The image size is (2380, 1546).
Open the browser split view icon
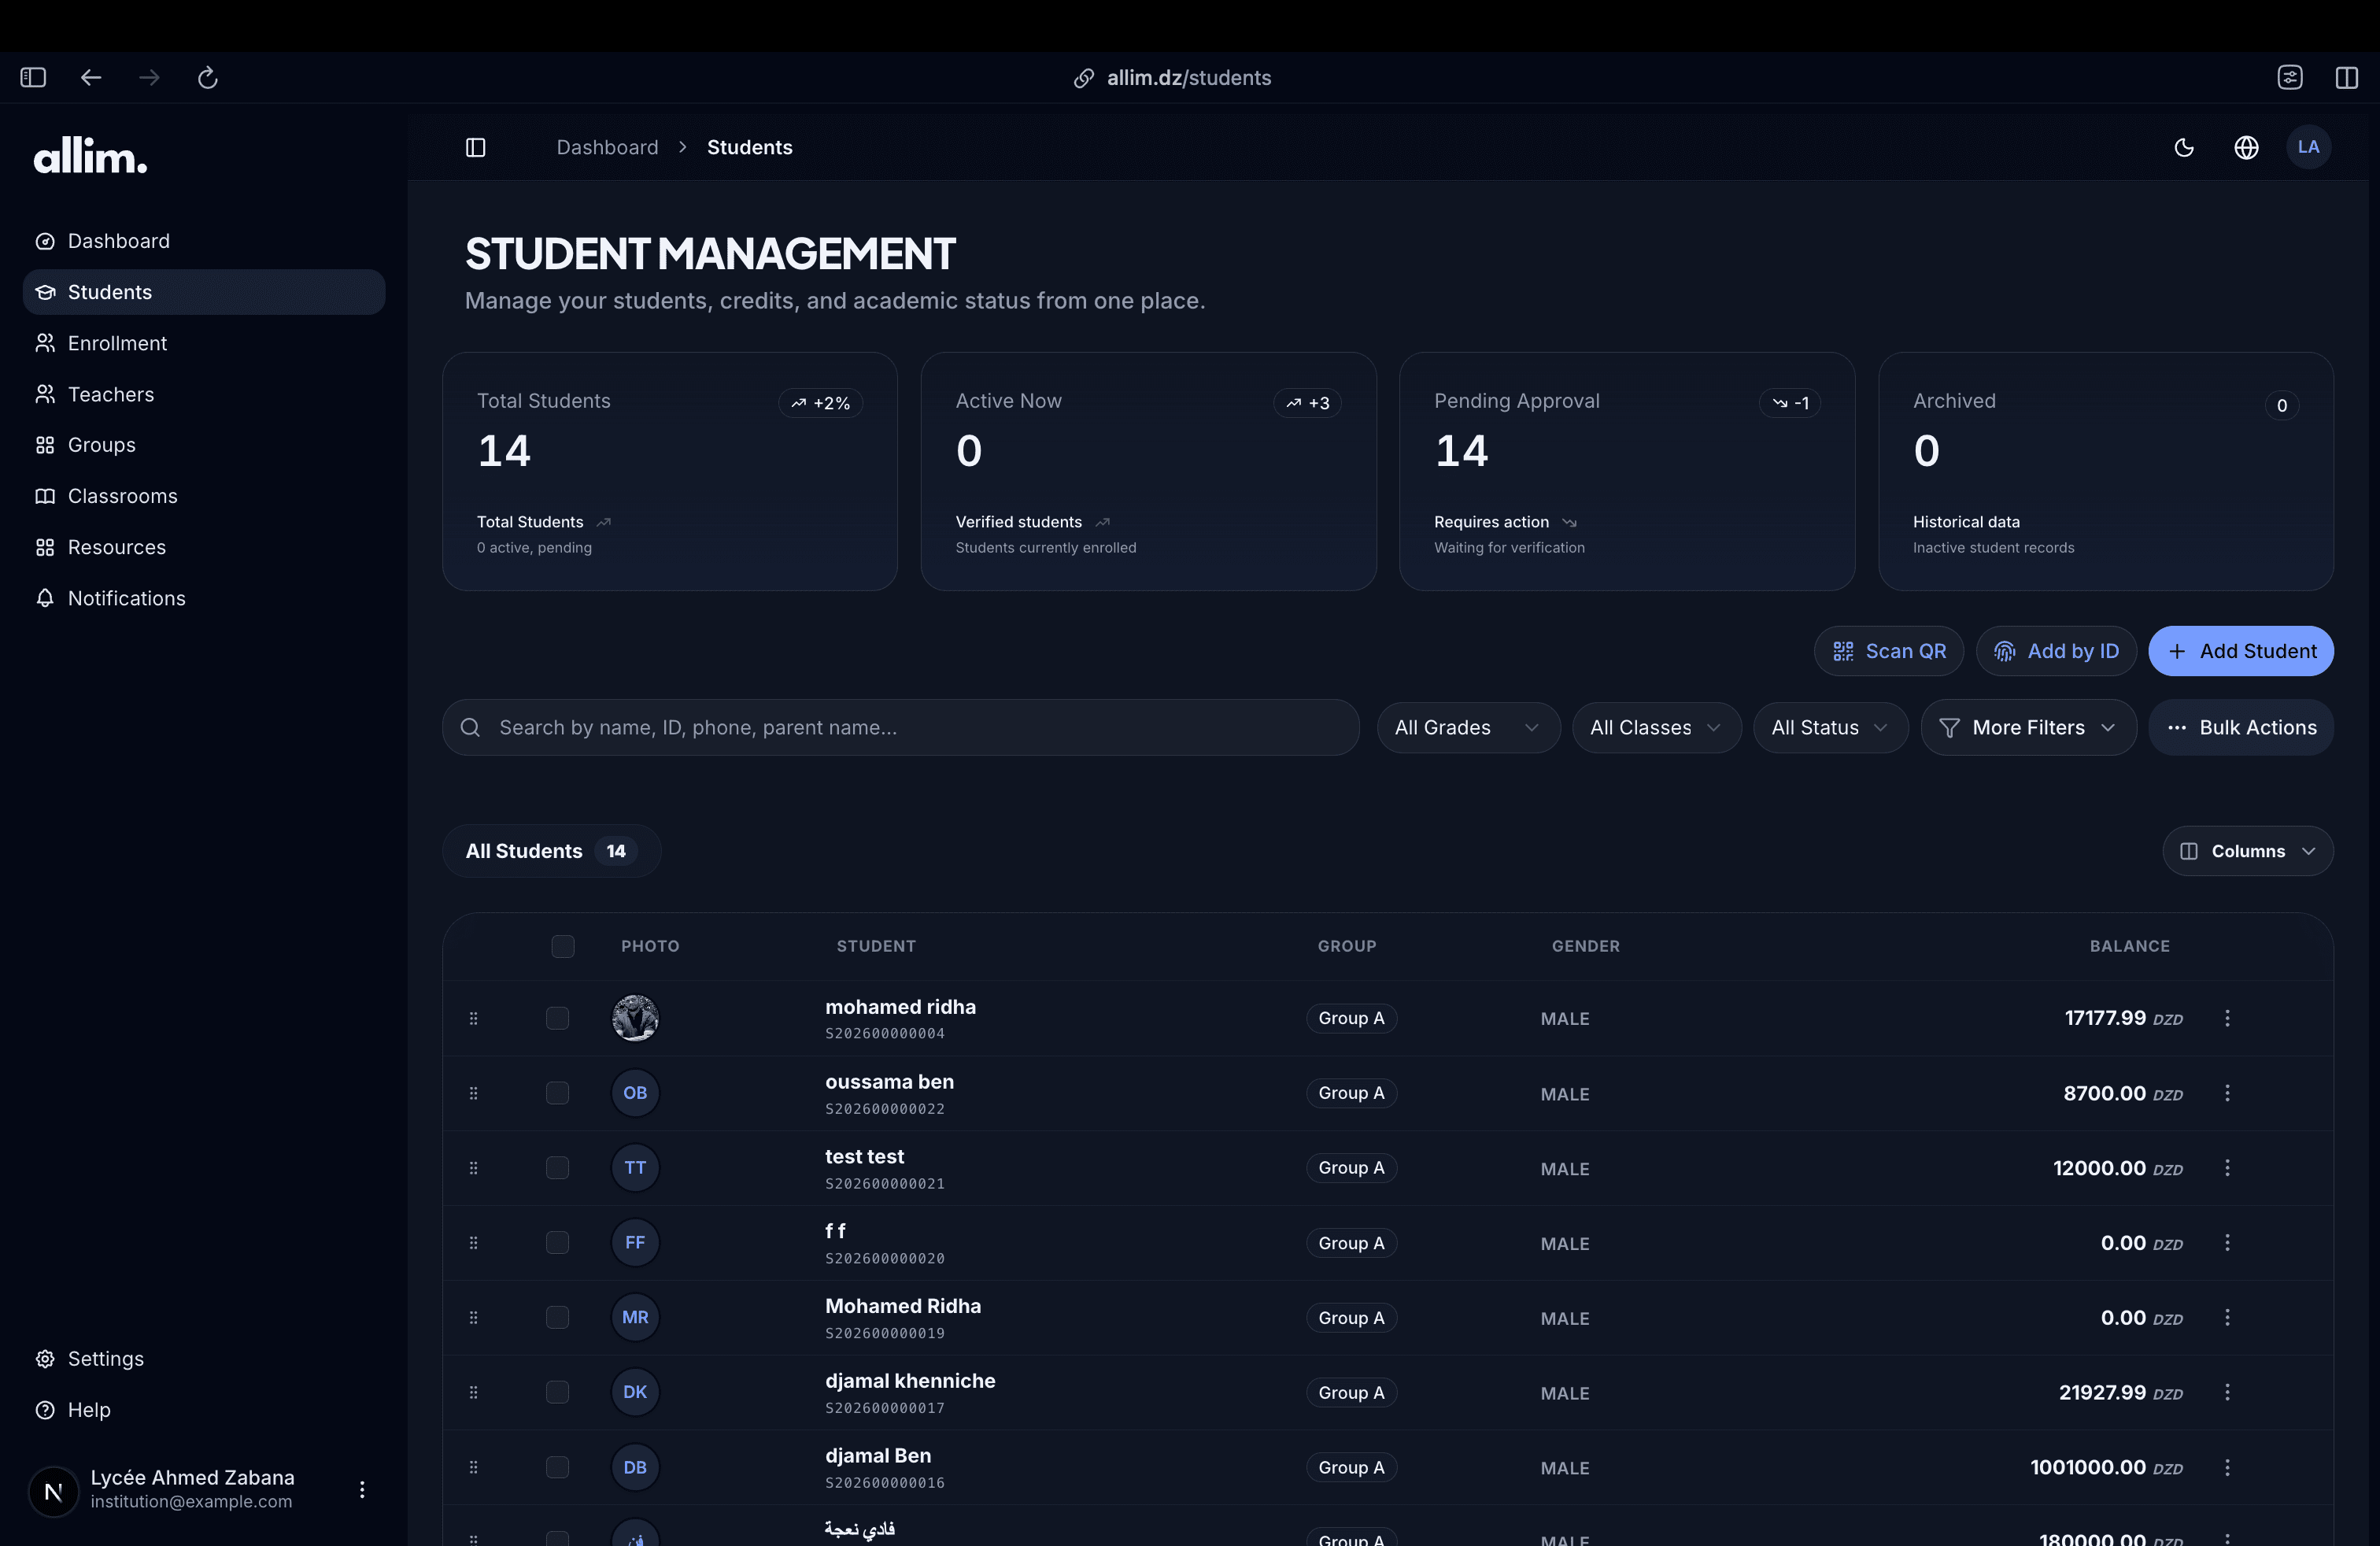pyautogui.click(x=2346, y=77)
